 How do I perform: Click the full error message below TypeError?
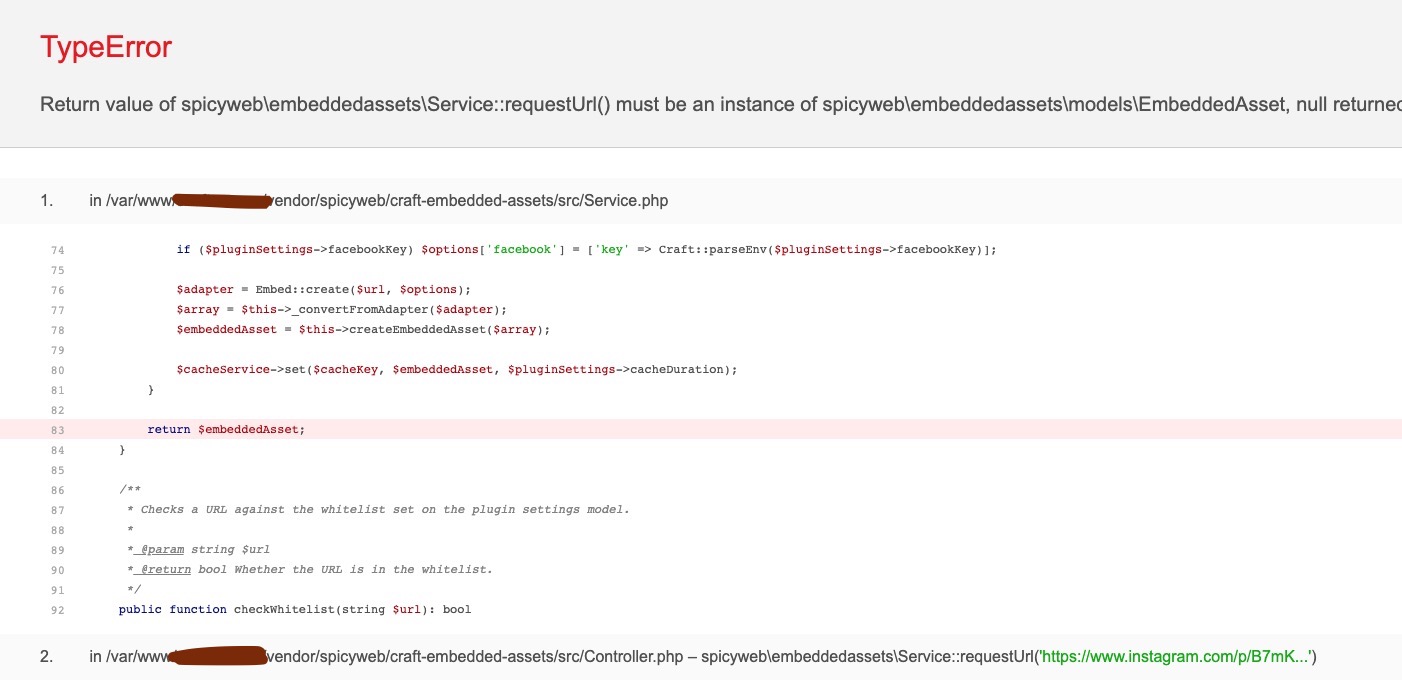tap(700, 104)
